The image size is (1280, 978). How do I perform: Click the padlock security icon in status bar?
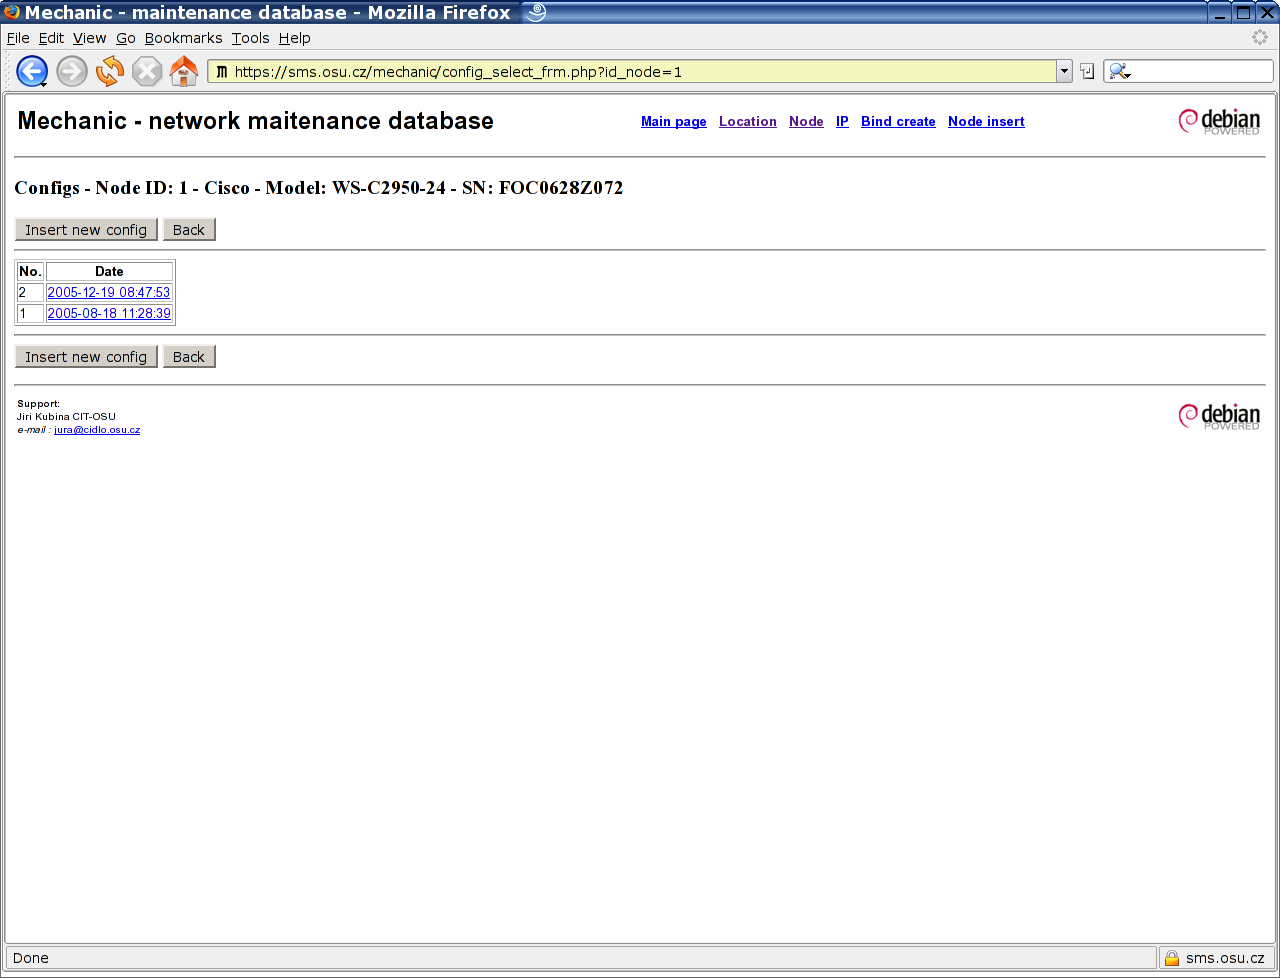point(1172,958)
